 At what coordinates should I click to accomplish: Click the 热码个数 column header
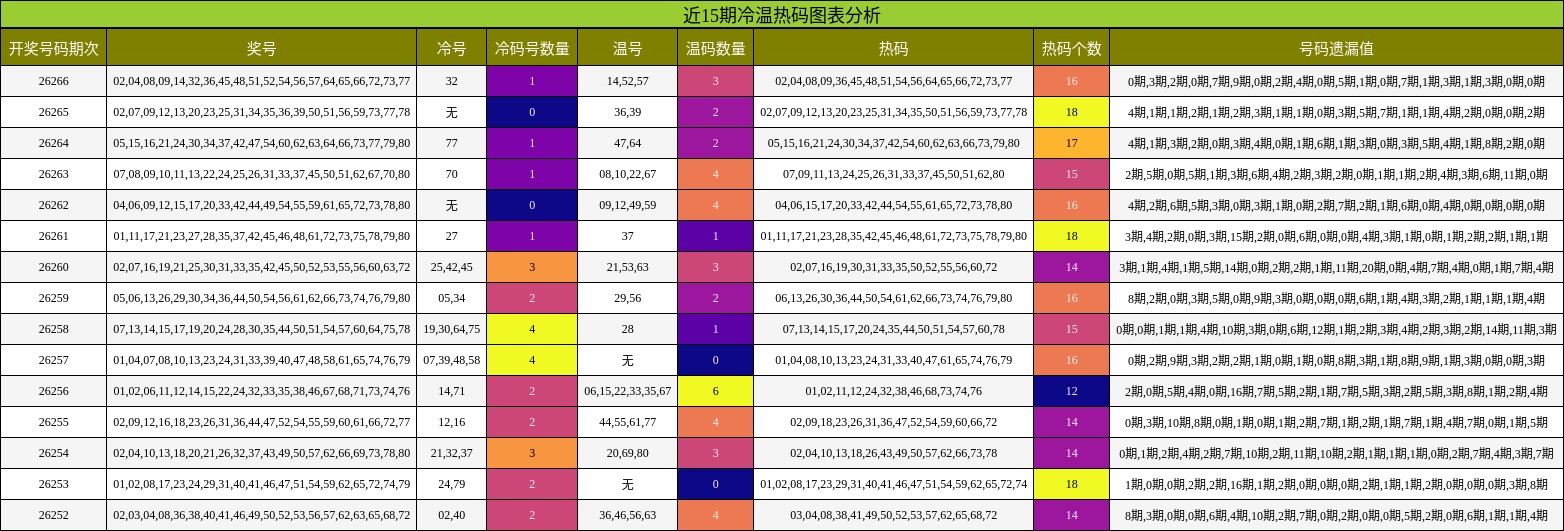point(1071,47)
